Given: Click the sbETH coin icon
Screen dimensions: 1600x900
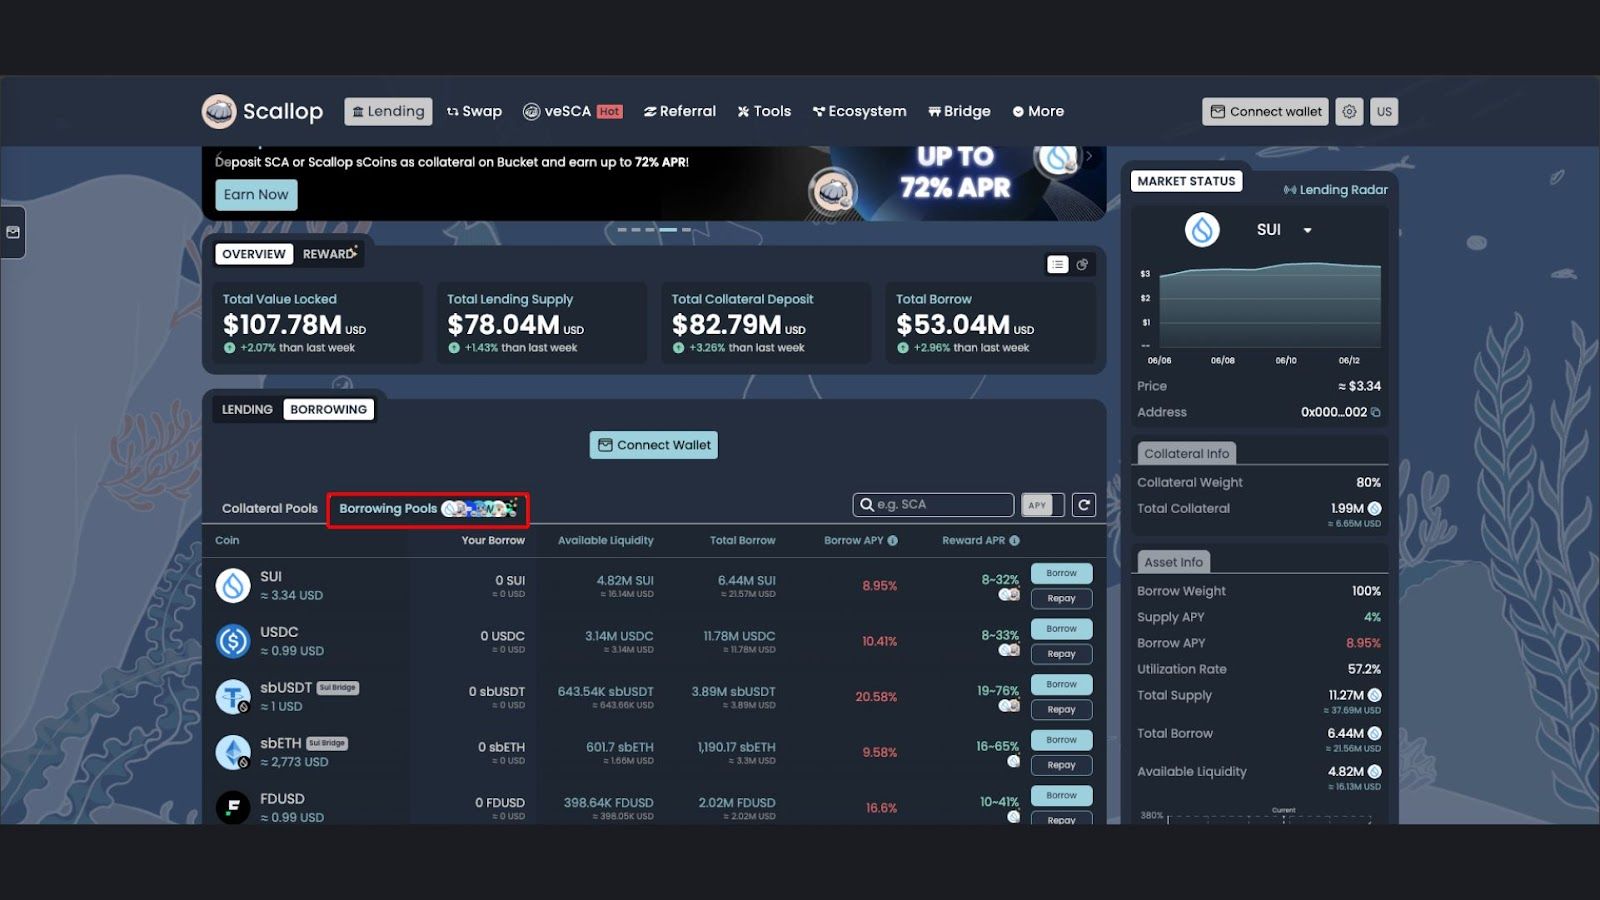Looking at the screenshot, I should point(233,752).
